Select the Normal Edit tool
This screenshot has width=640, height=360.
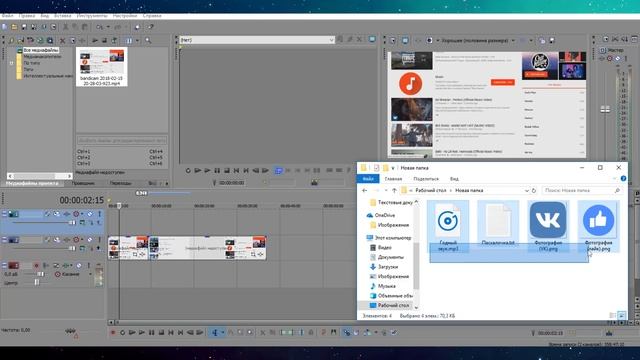click(215, 333)
